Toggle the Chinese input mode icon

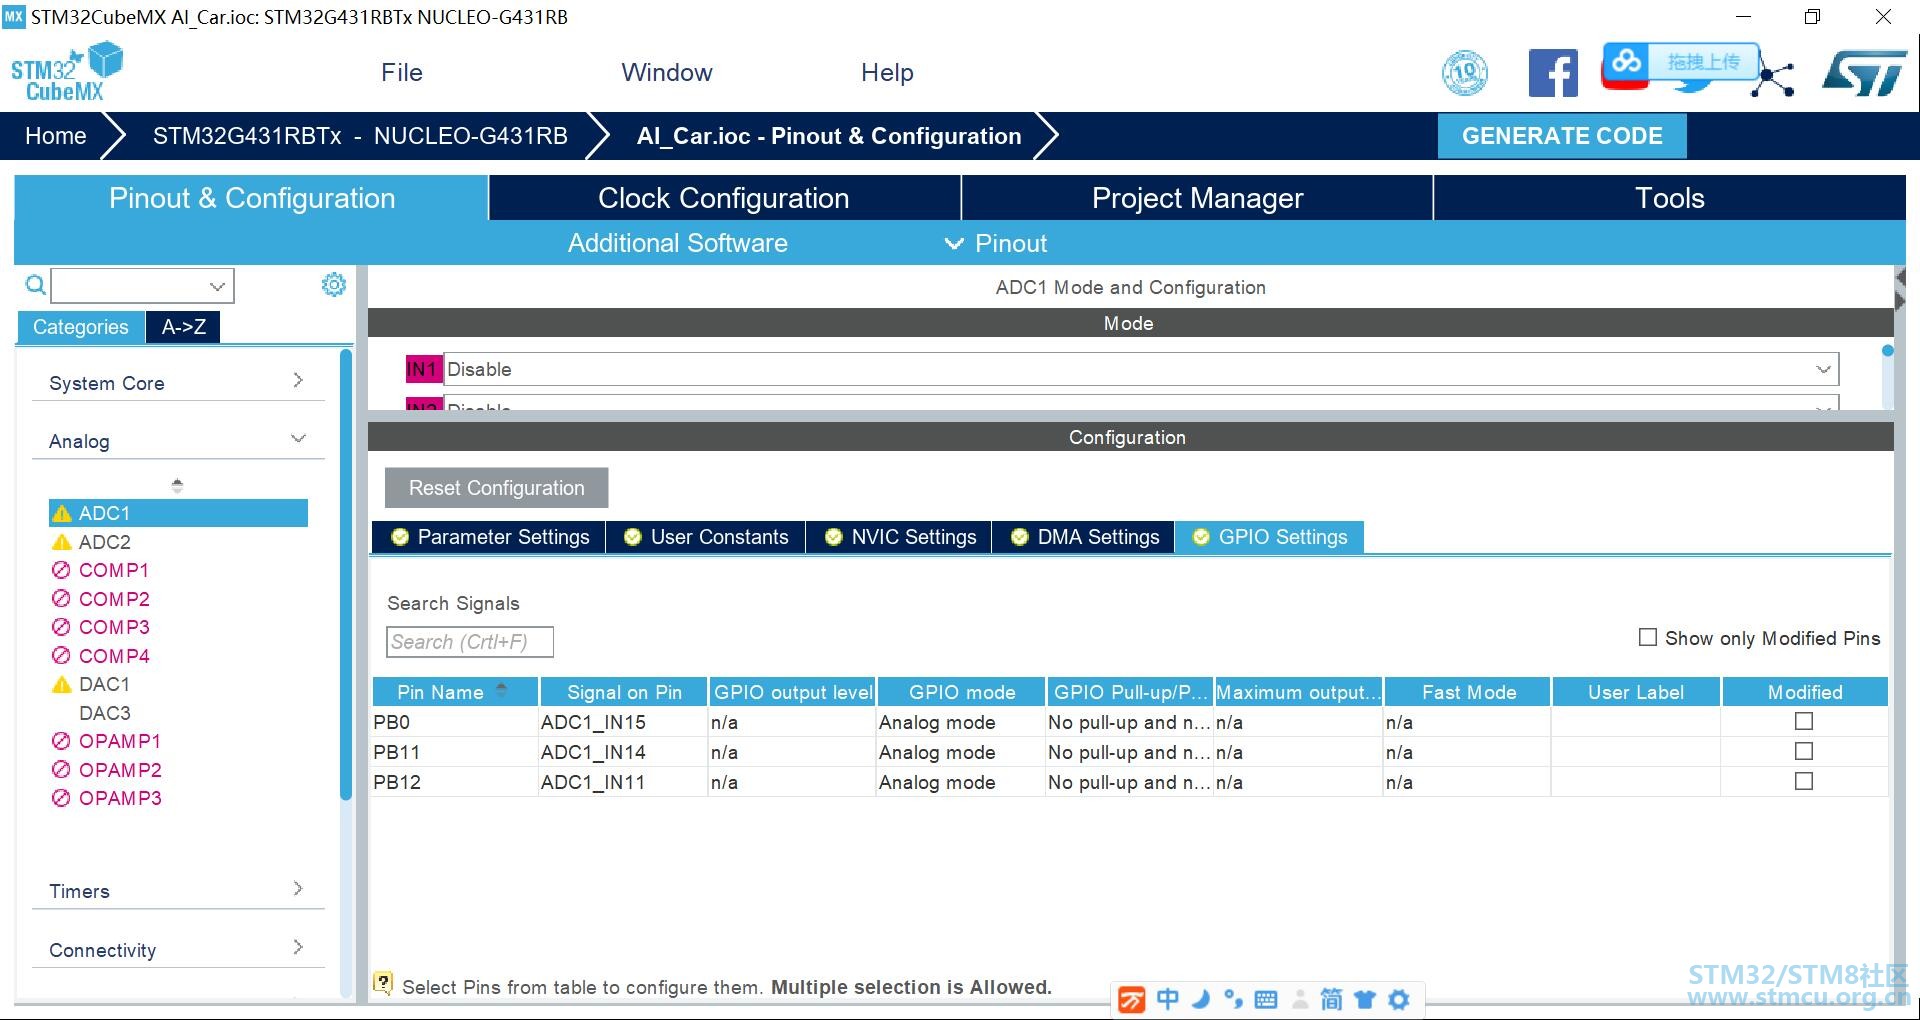pos(1167,999)
